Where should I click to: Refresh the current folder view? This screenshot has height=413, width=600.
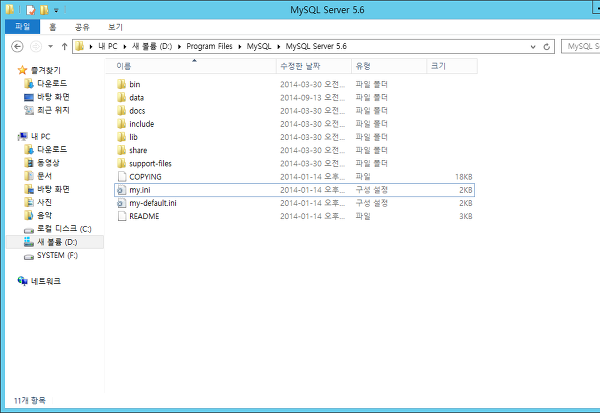click(x=547, y=47)
